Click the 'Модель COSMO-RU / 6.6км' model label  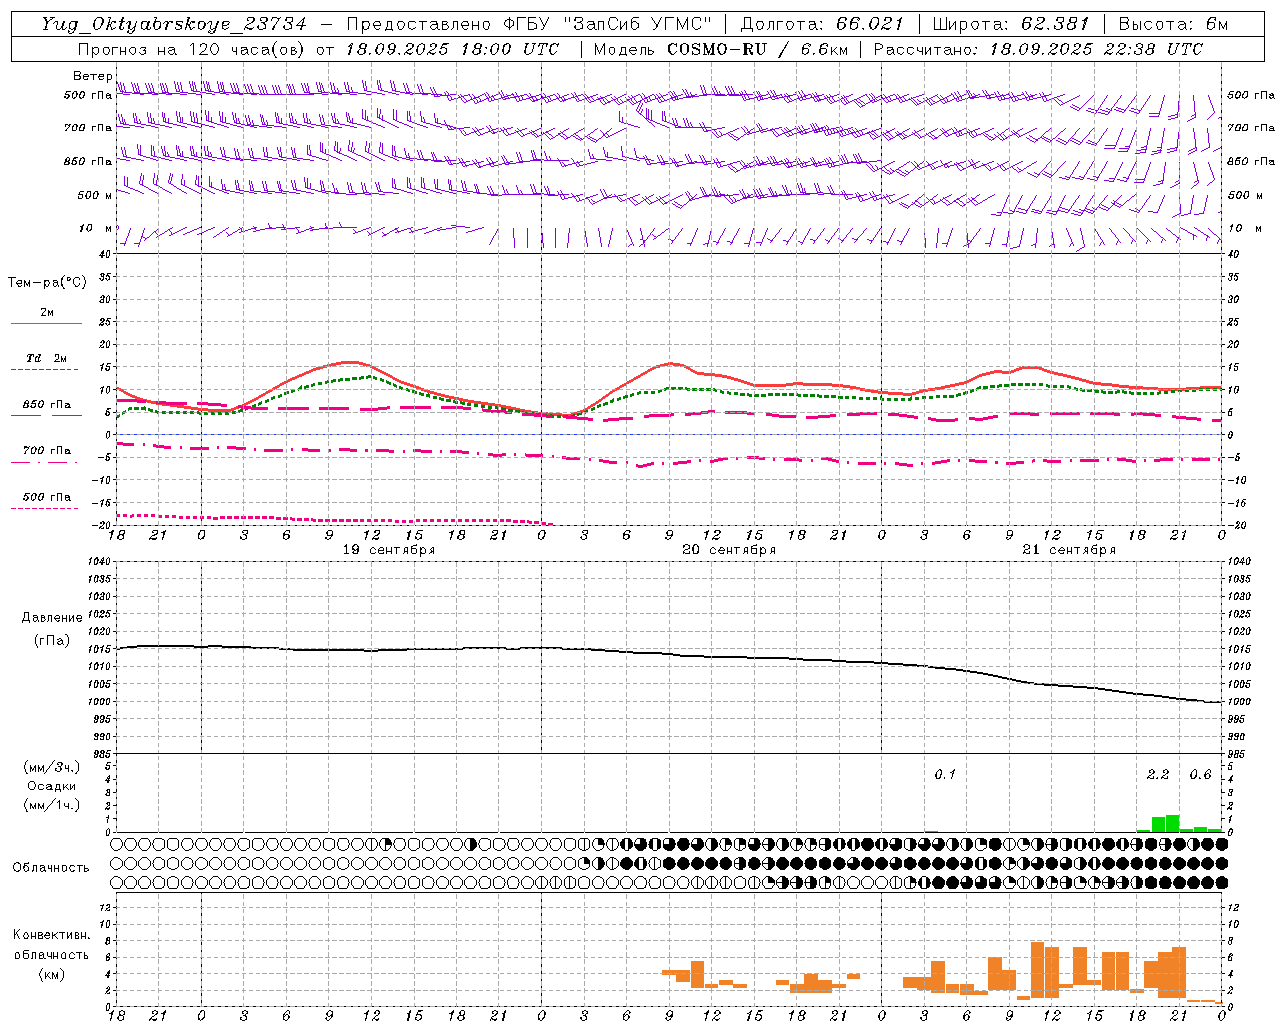click(x=720, y=49)
